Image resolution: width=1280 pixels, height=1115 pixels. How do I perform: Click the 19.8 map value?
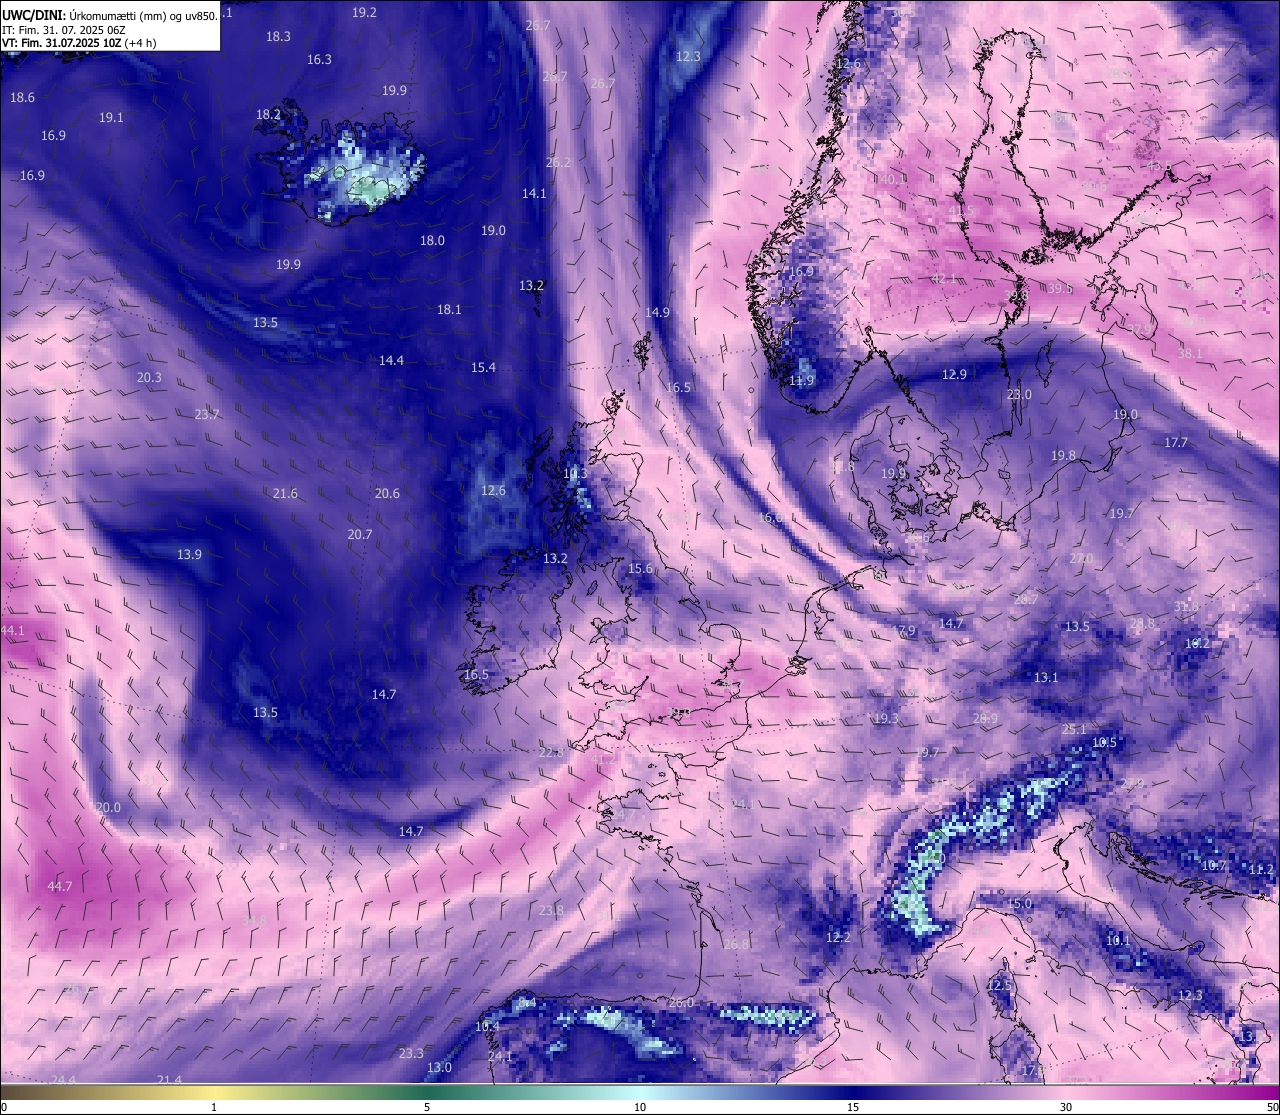click(x=1063, y=455)
